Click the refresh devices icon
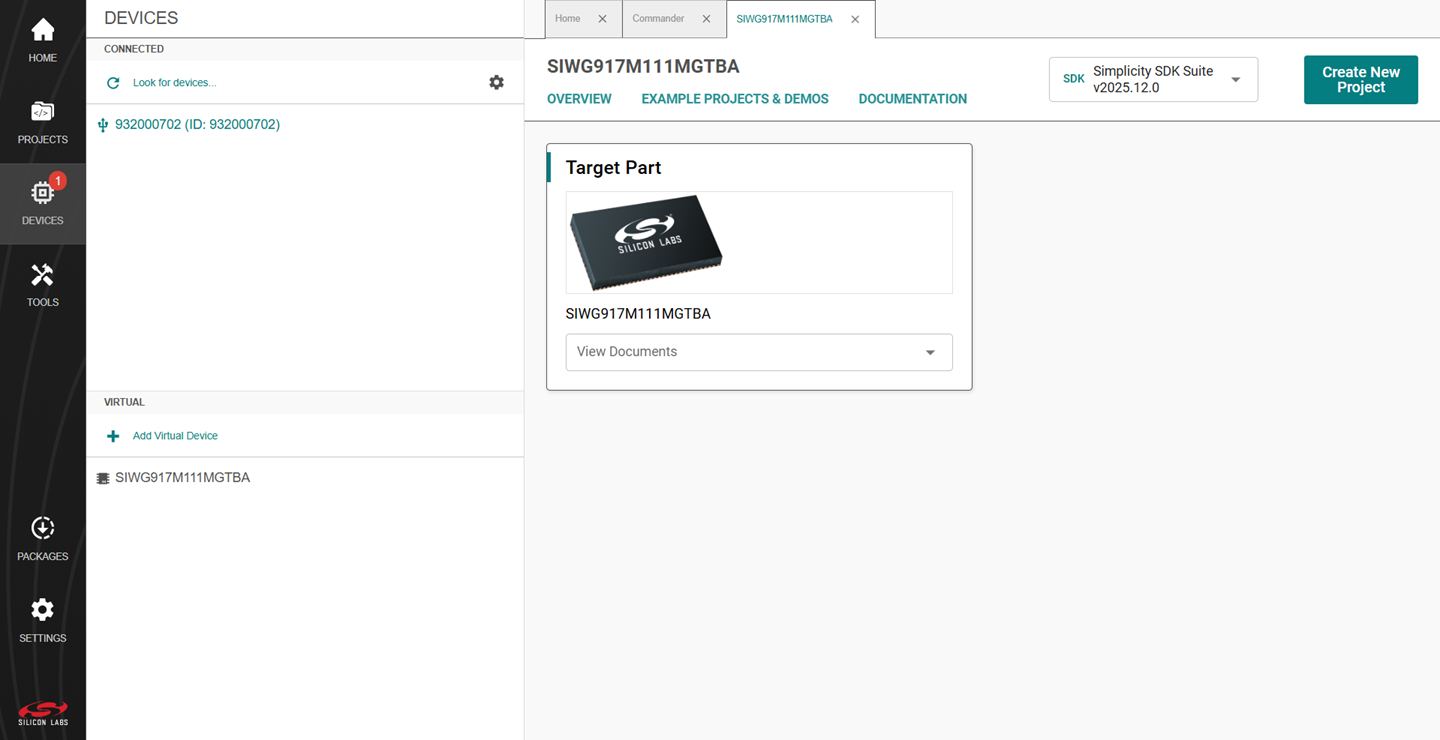The height and width of the screenshot is (740, 1440). [x=113, y=83]
